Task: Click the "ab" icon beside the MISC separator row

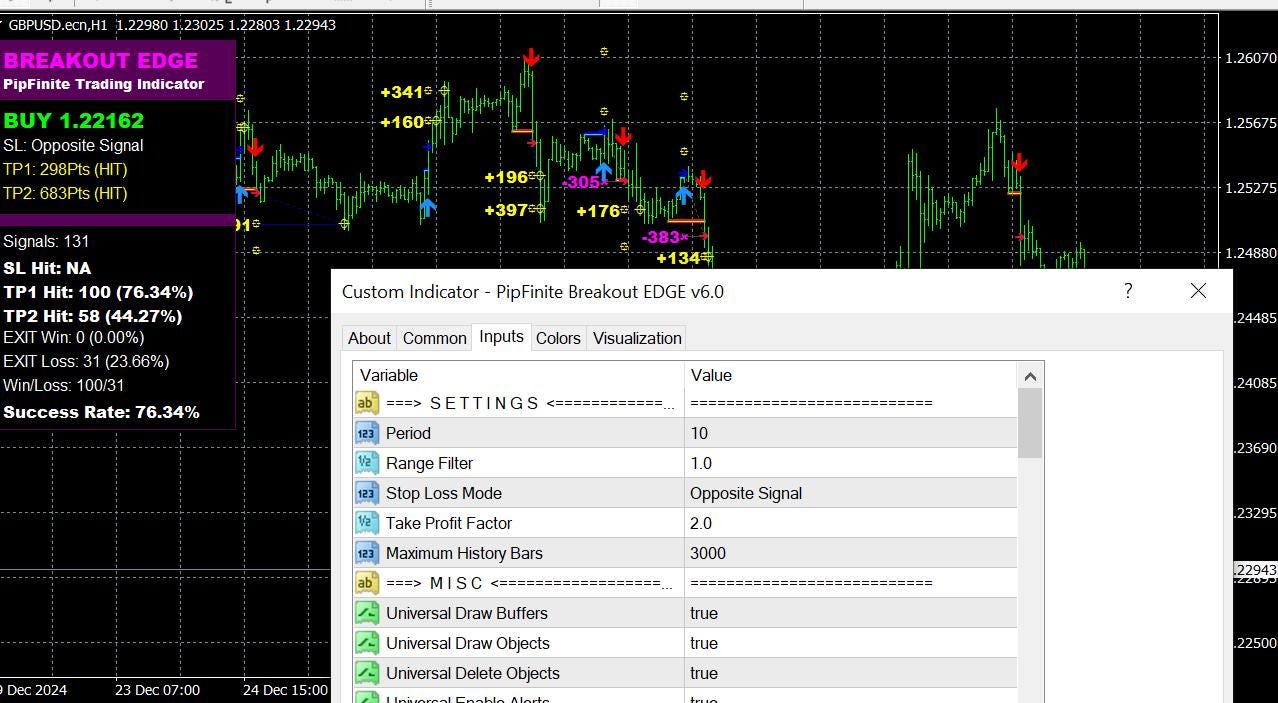Action: pos(366,583)
